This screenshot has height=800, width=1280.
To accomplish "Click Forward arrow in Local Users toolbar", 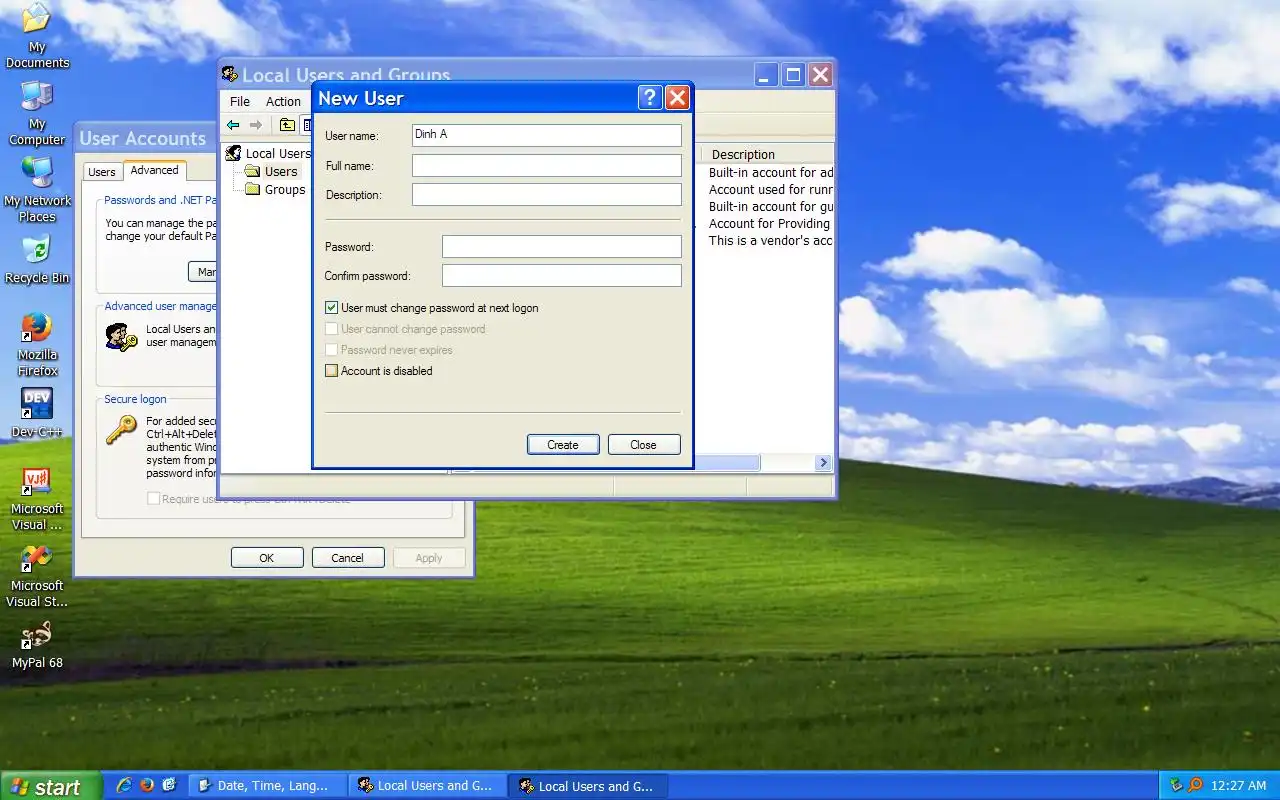I will (x=256, y=125).
